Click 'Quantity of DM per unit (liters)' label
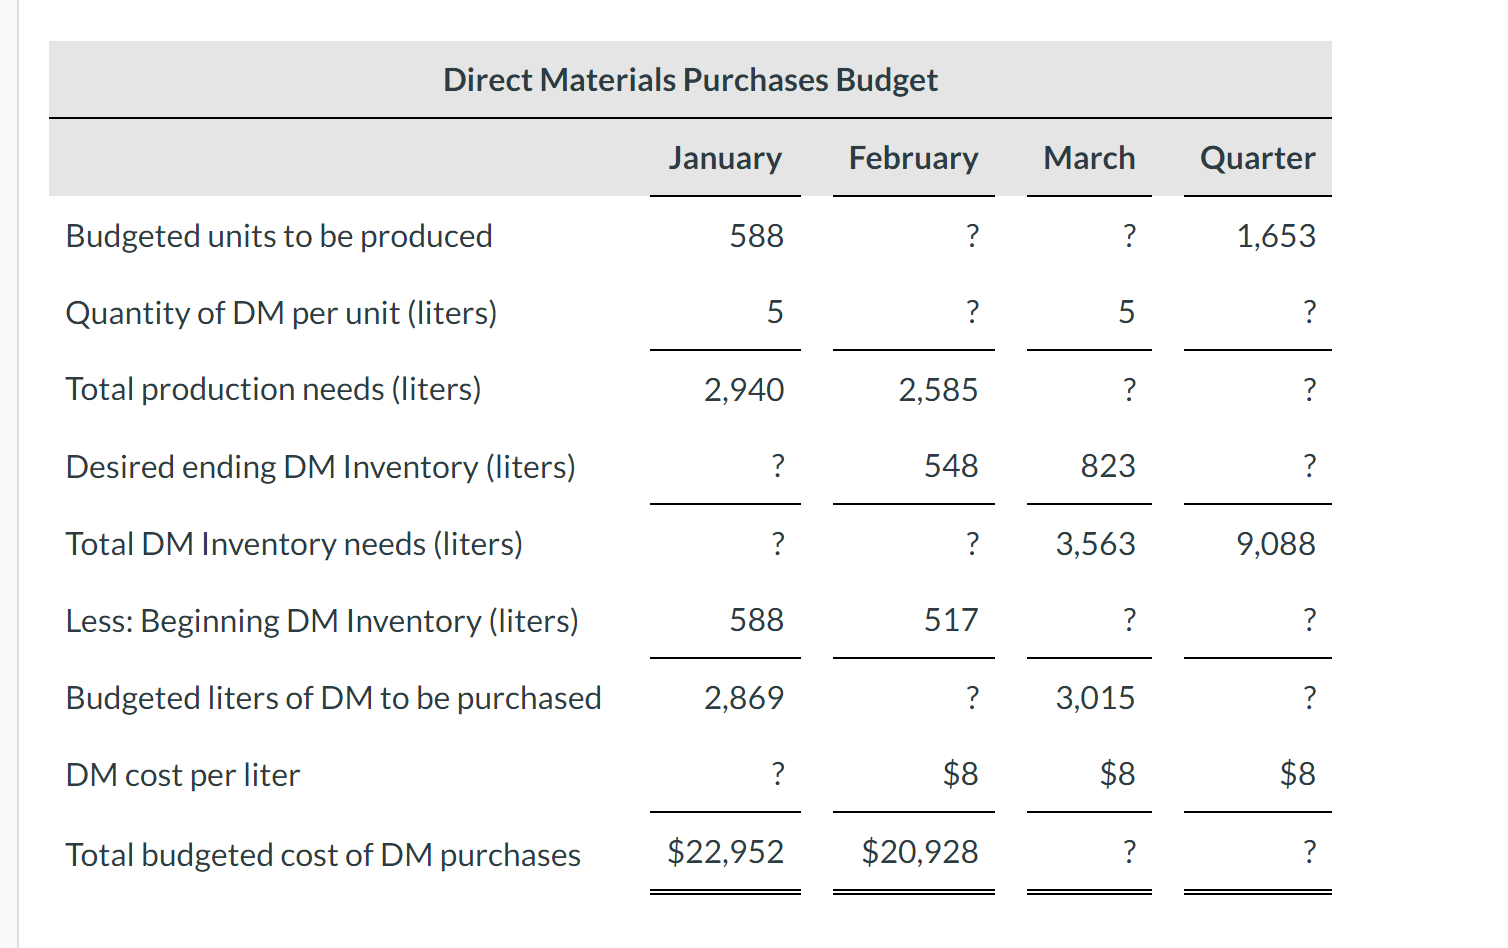This screenshot has height=948, width=1508. 281,313
